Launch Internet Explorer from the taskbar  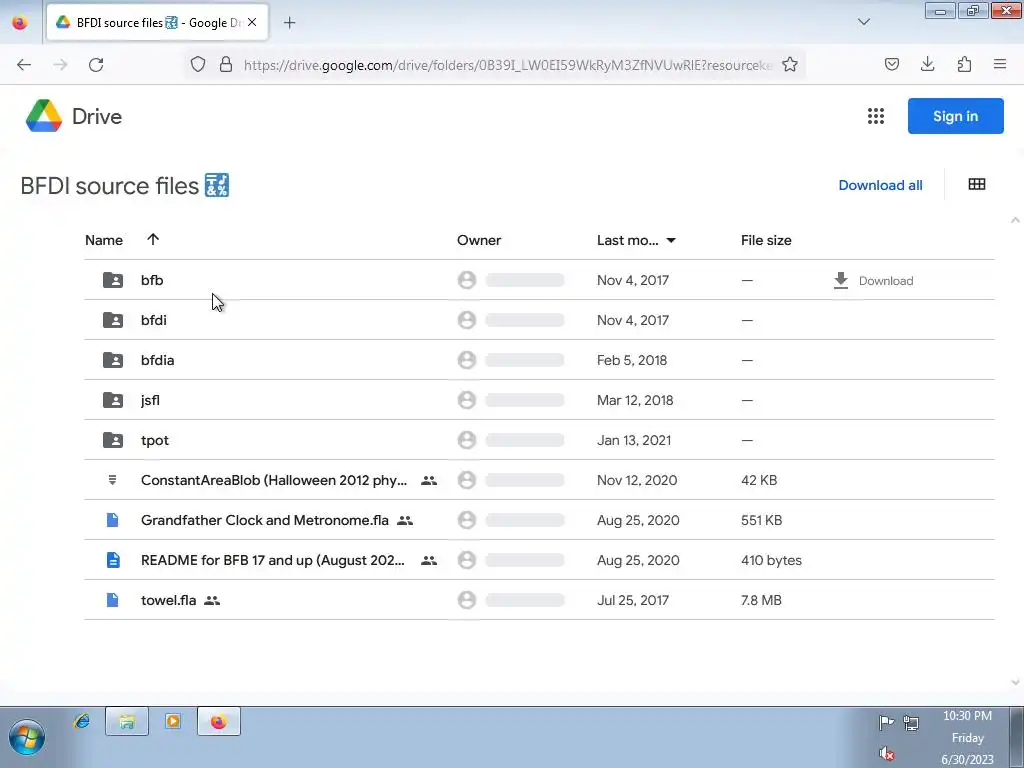[82, 722]
